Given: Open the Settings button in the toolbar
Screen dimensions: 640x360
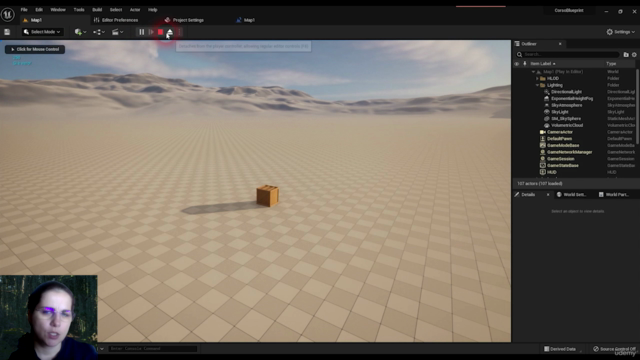Looking at the screenshot, I should [x=620, y=32].
